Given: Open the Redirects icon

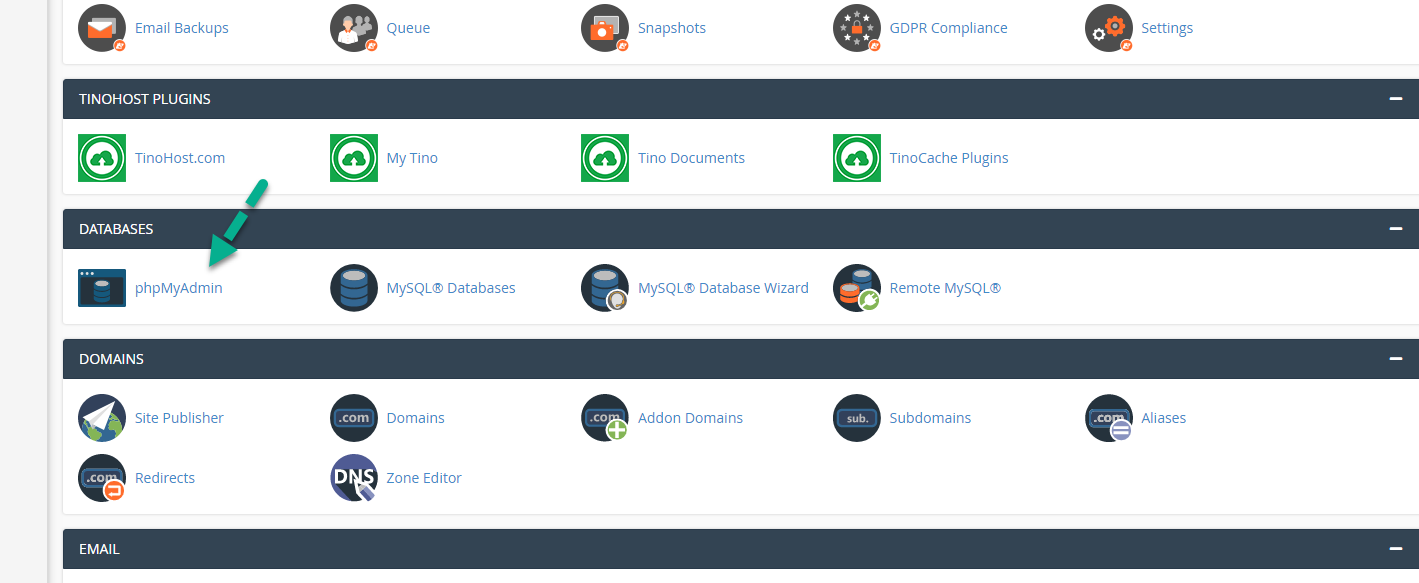Looking at the screenshot, I should tap(102, 478).
